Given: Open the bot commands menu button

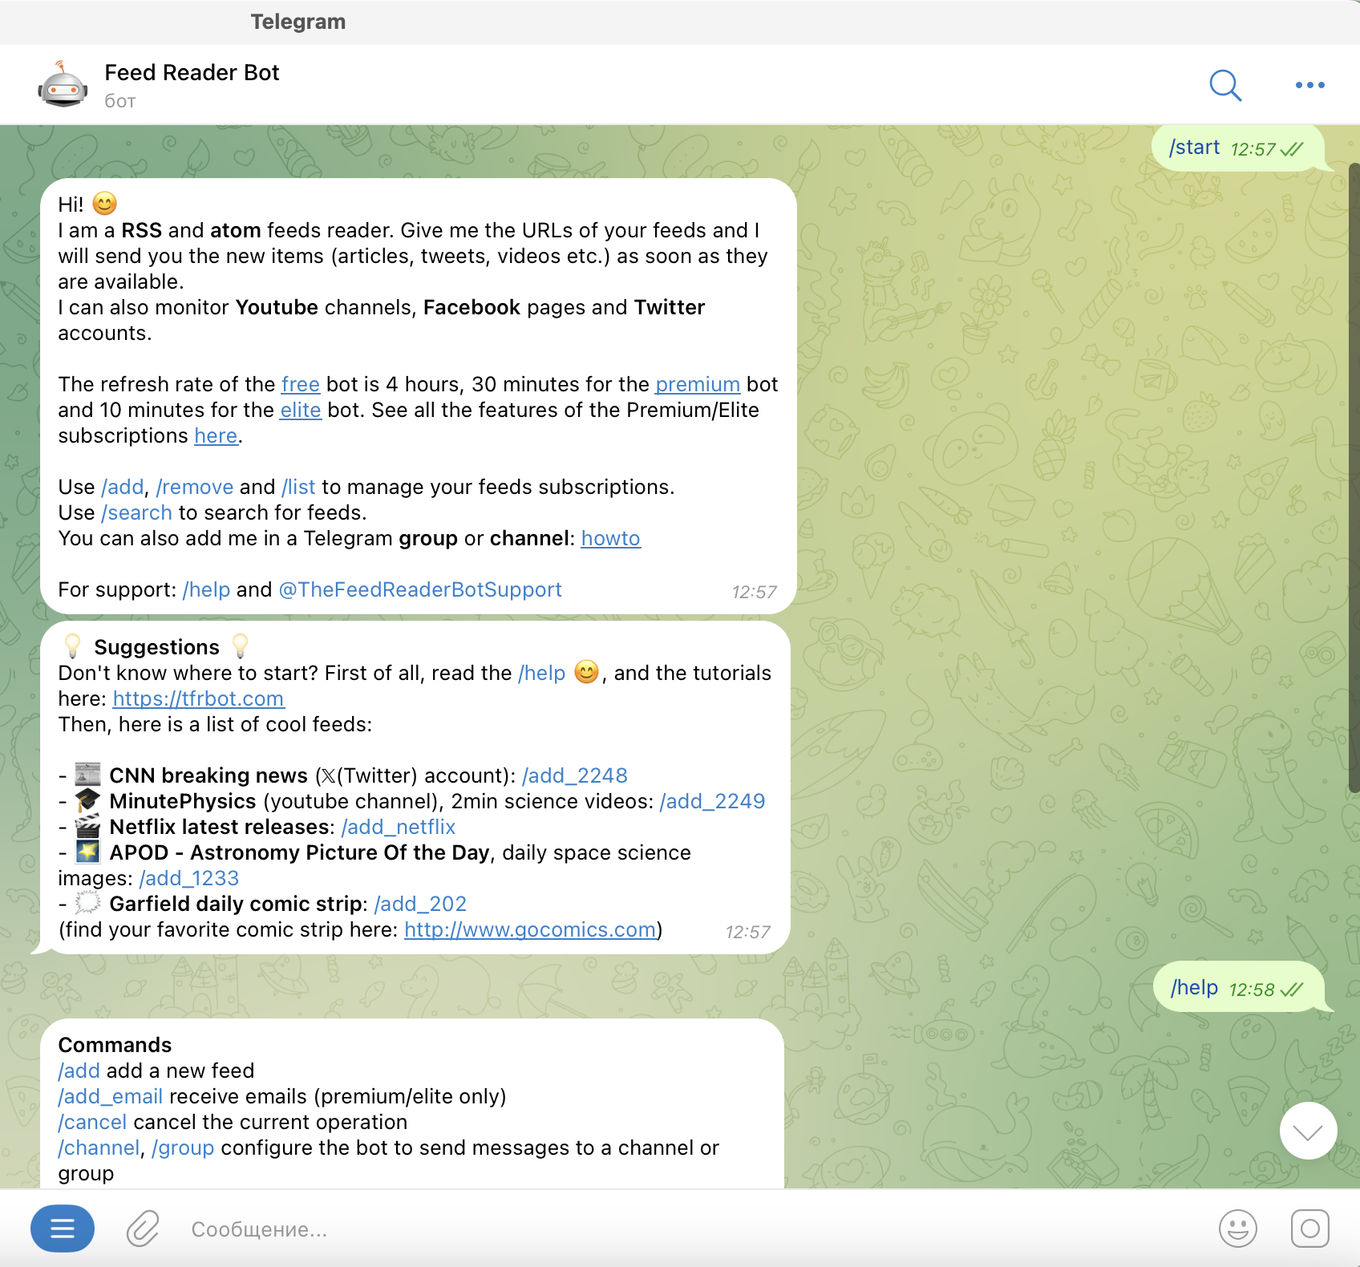Looking at the screenshot, I should pos(62,1229).
